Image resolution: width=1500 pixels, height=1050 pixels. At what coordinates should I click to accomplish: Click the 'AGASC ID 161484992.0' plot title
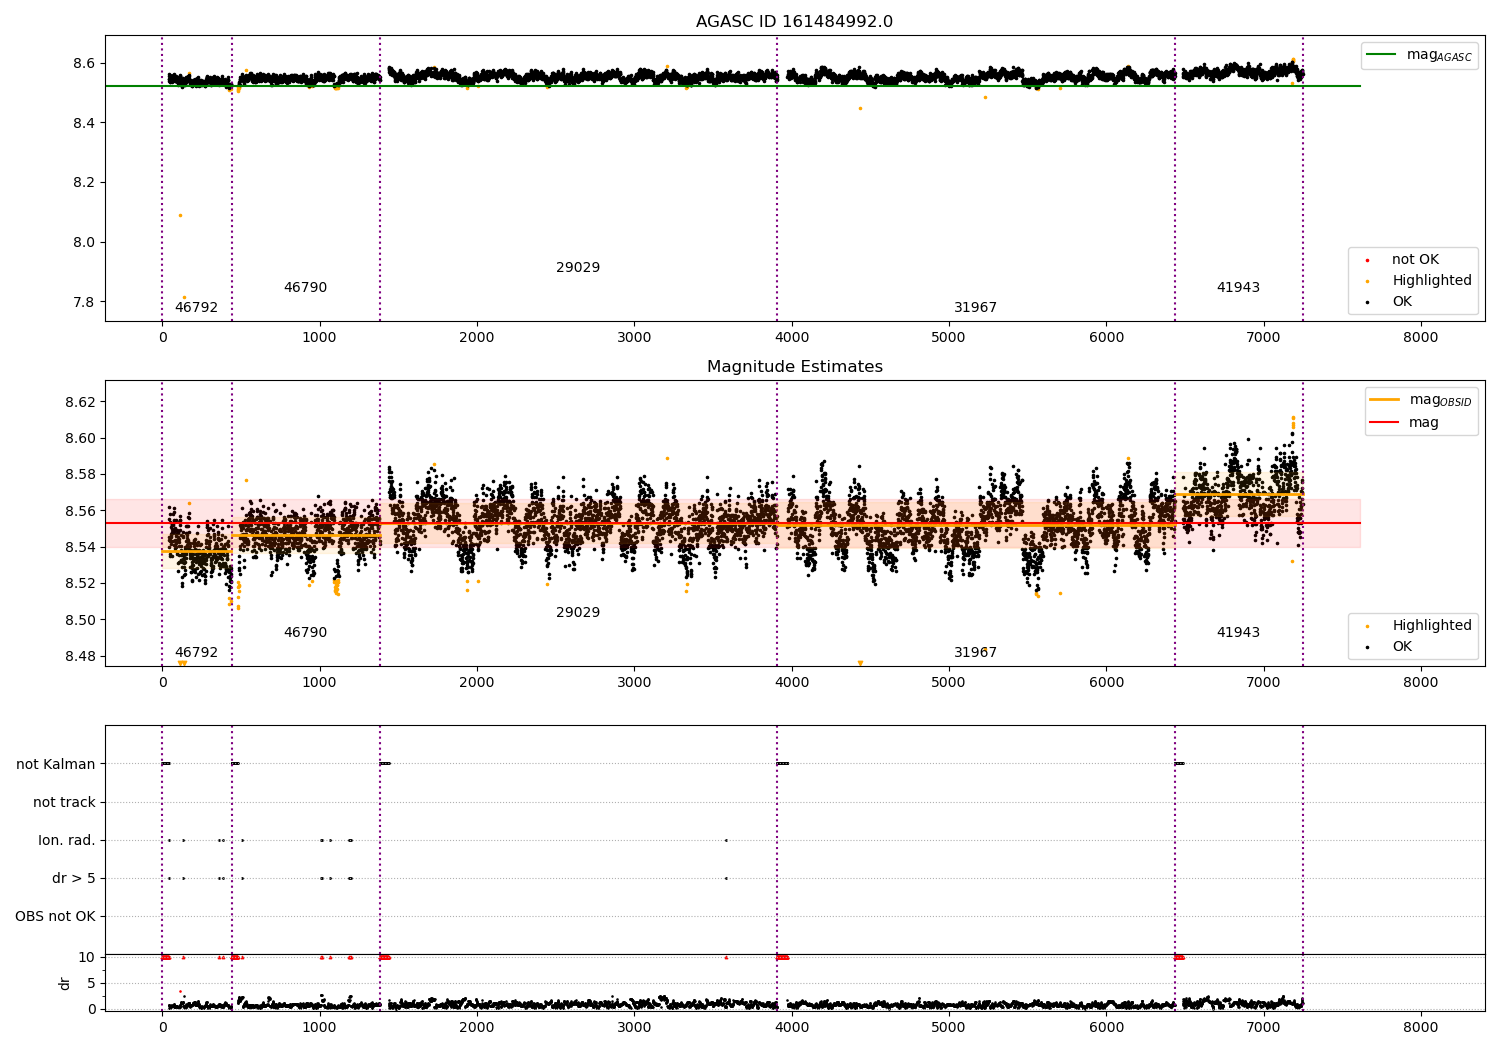pos(794,22)
